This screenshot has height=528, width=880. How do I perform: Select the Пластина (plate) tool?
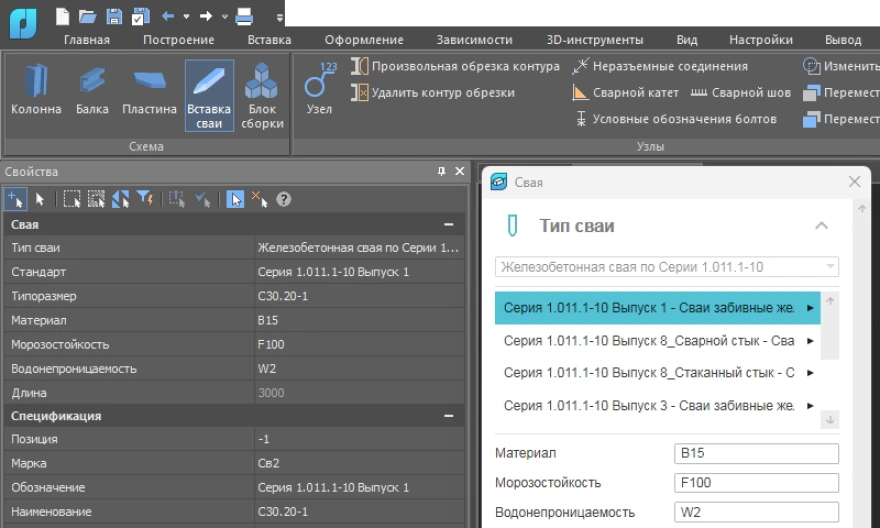click(149, 90)
